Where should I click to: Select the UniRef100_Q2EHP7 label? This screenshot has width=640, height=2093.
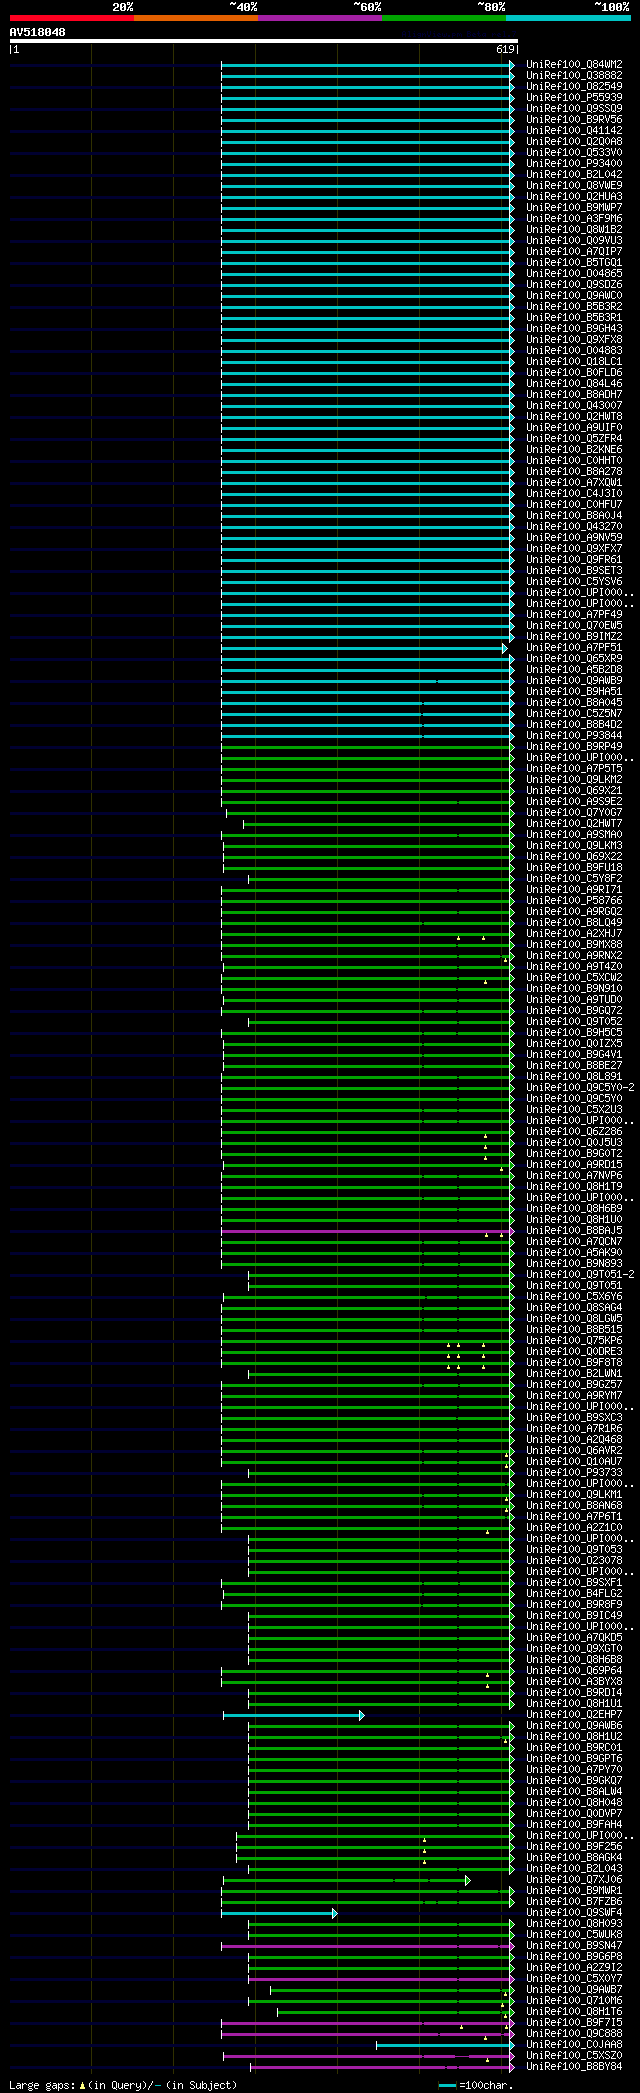point(574,1715)
